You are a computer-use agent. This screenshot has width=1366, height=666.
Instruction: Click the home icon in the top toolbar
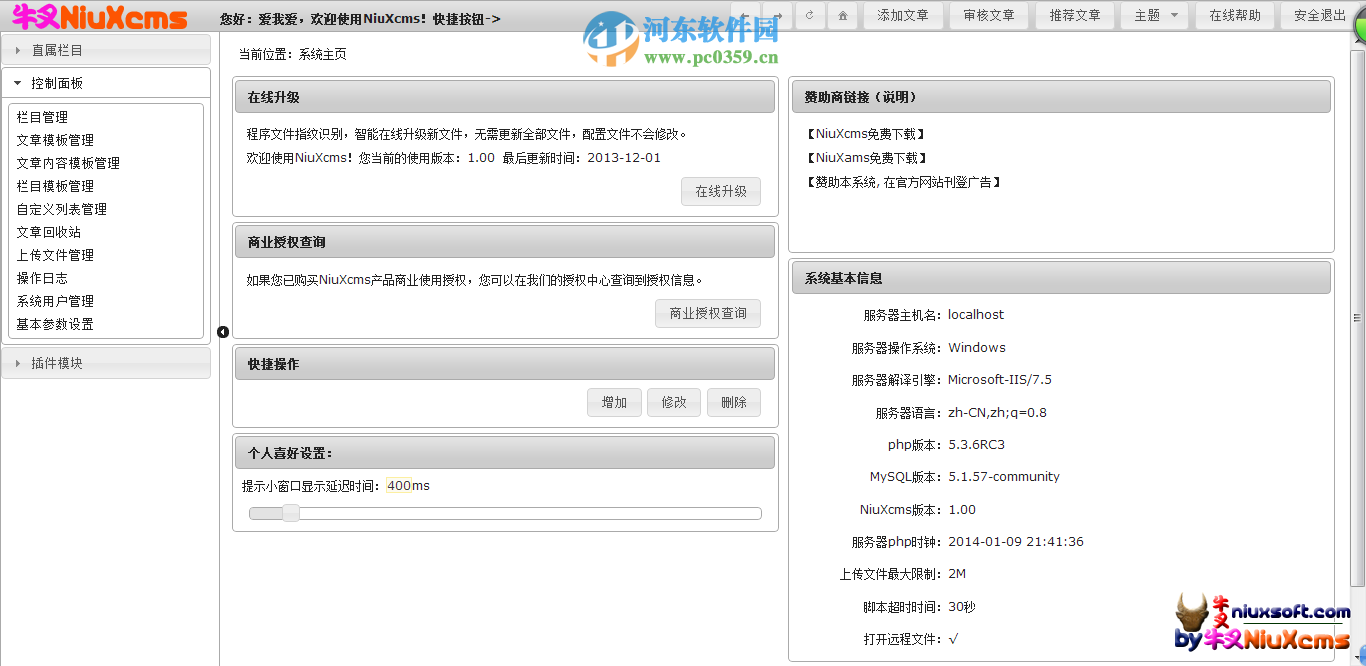(842, 15)
